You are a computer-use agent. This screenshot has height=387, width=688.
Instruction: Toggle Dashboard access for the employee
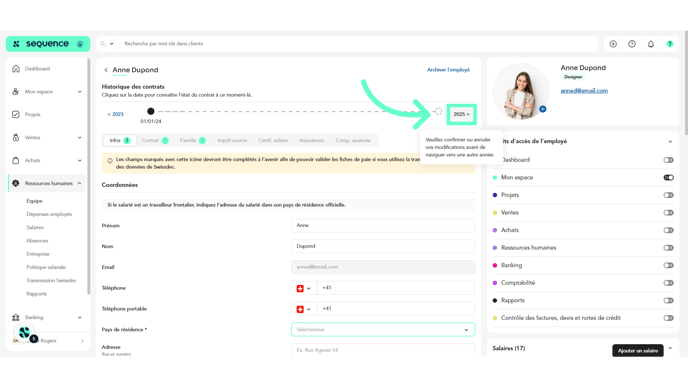pos(668,160)
